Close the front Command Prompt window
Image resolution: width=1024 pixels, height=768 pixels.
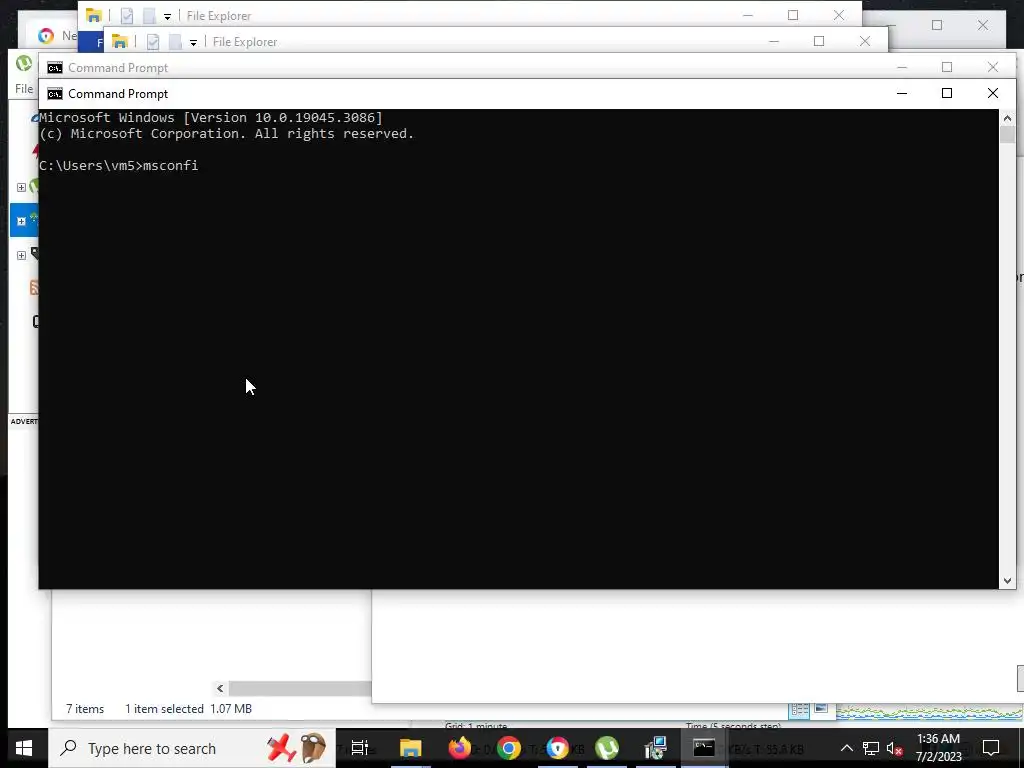pos(993,94)
